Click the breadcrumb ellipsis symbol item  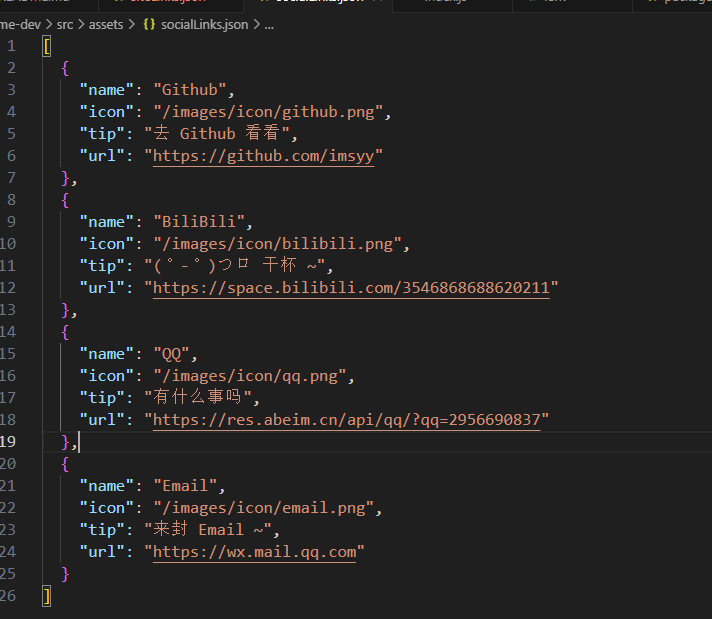tap(269, 25)
